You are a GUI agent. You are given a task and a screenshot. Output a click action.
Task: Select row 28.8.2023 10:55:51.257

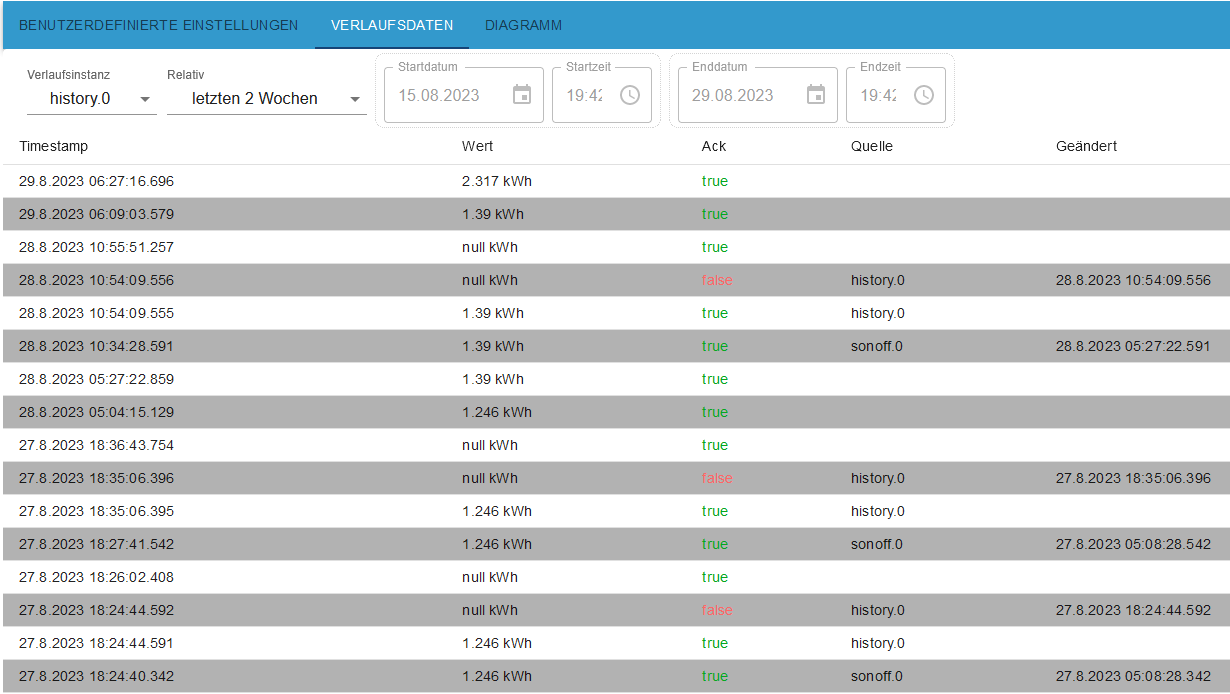[615, 247]
